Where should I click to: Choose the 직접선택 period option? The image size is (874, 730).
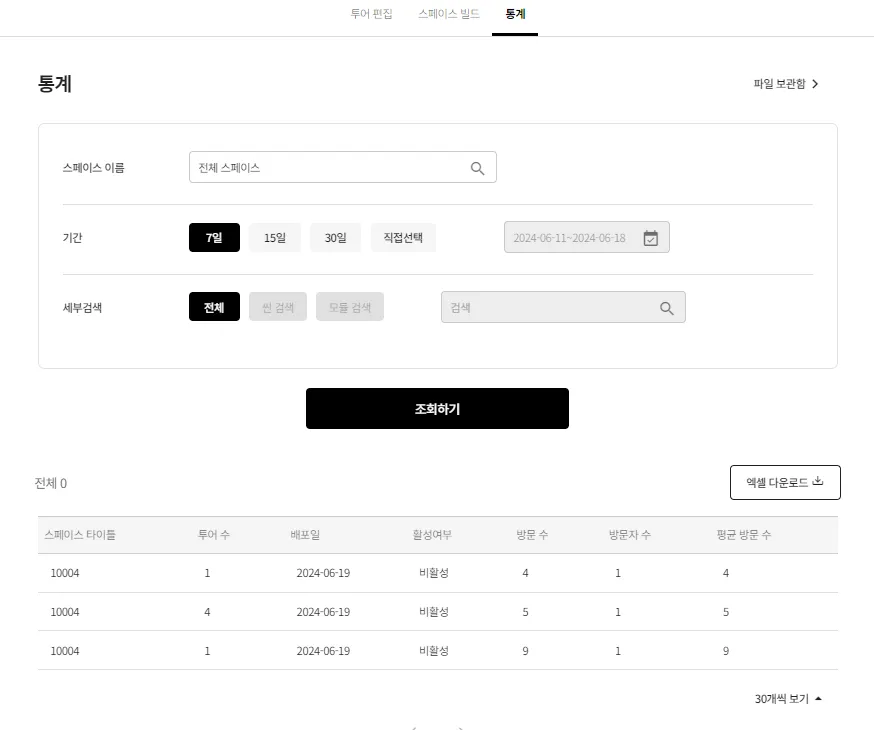click(403, 237)
